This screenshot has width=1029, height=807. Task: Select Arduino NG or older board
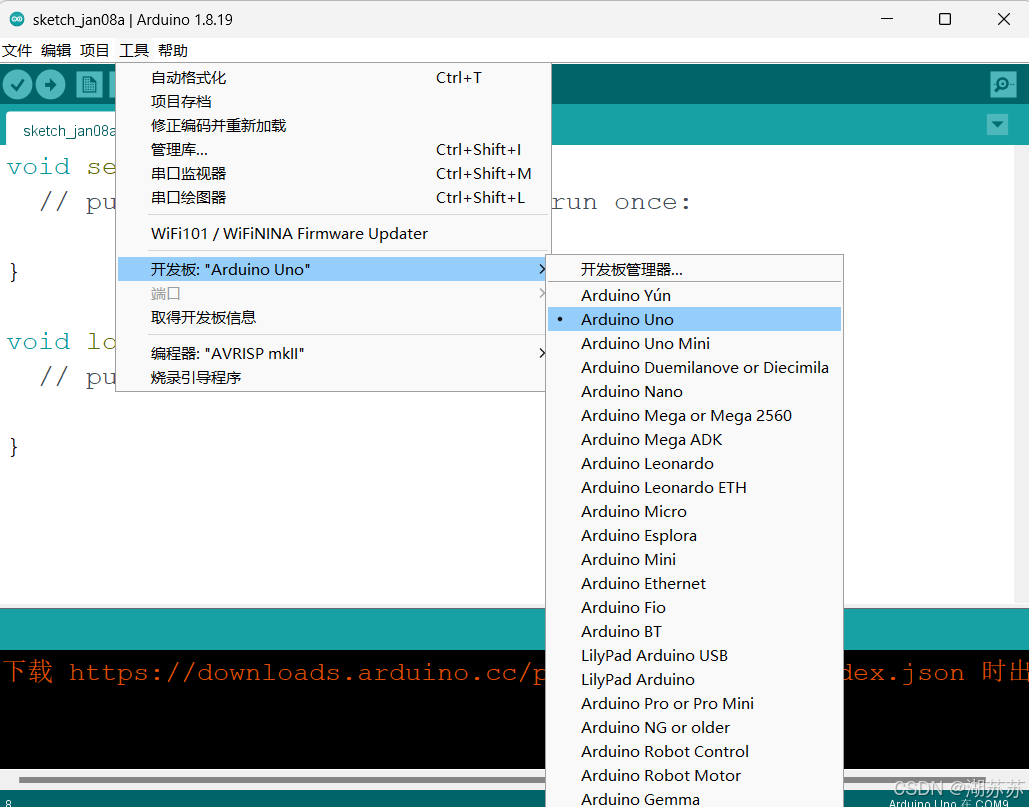[694, 728]
